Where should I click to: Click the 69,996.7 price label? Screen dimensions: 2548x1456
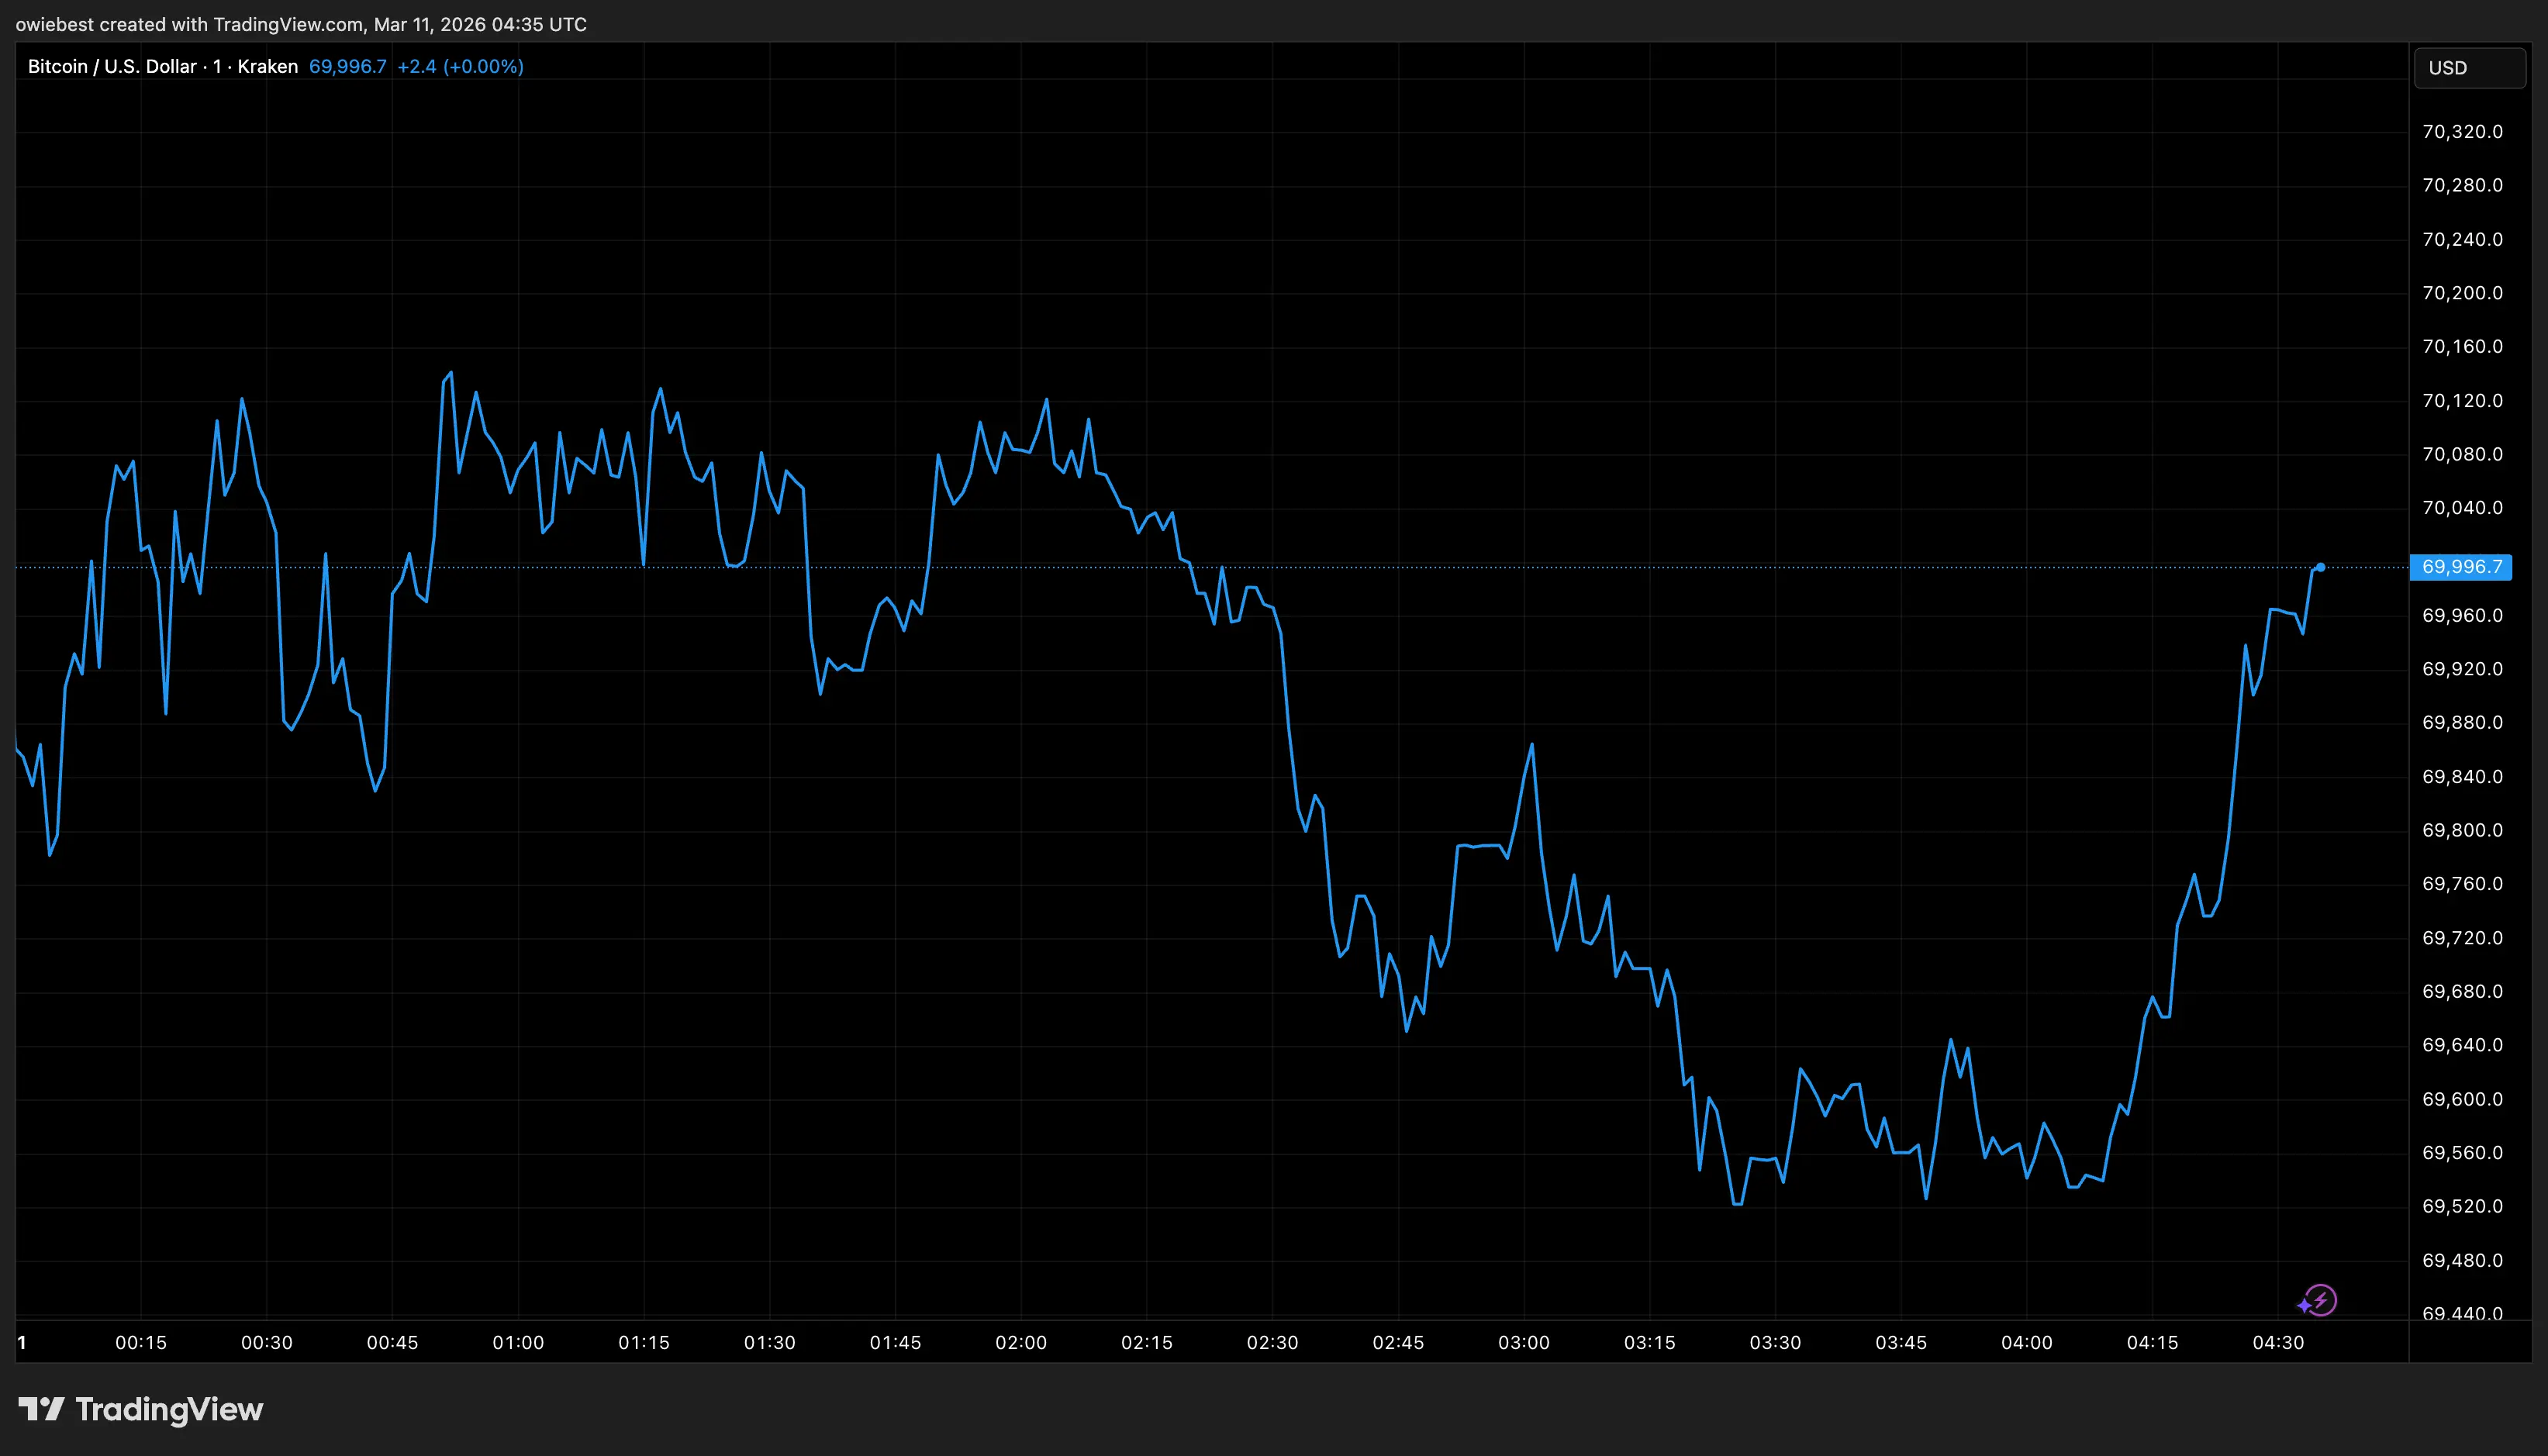point(347,66)
